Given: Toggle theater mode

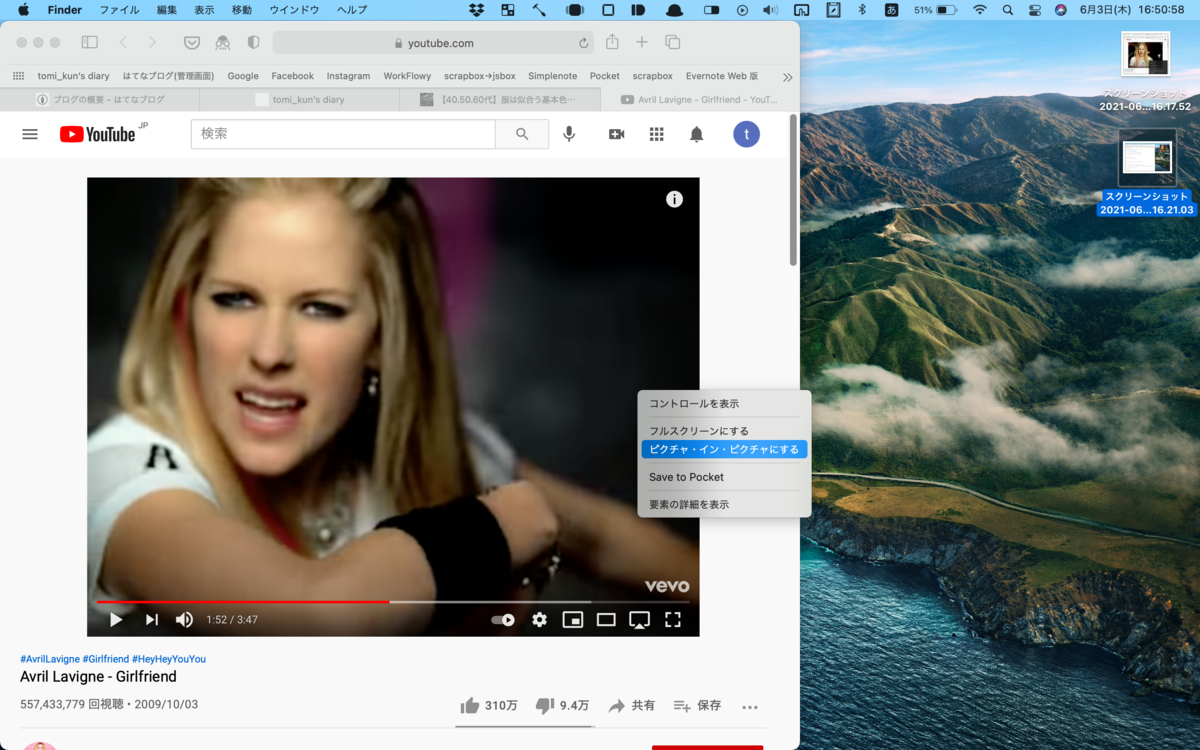Looking at the screenshot, I should (x=606, y=620).
